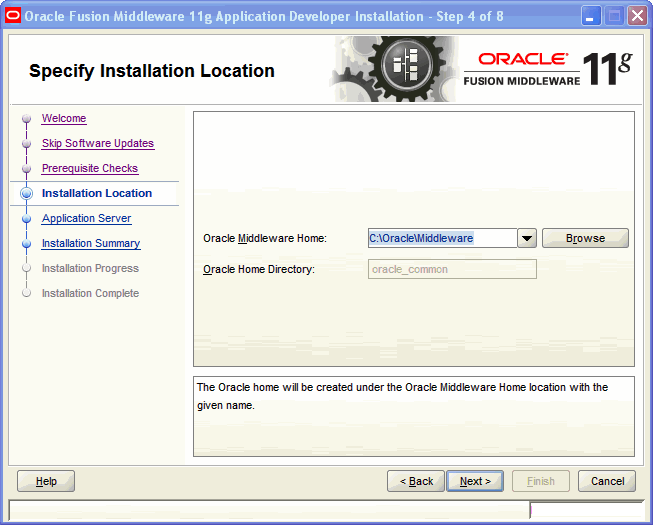The image size is (653, 525).
Task: Click the Installation Progress step bullet
Action: (x=27, y=268)
